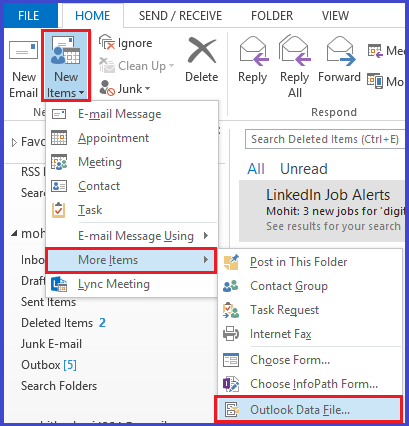Click the Forward envelope icon

coord(341,51)
